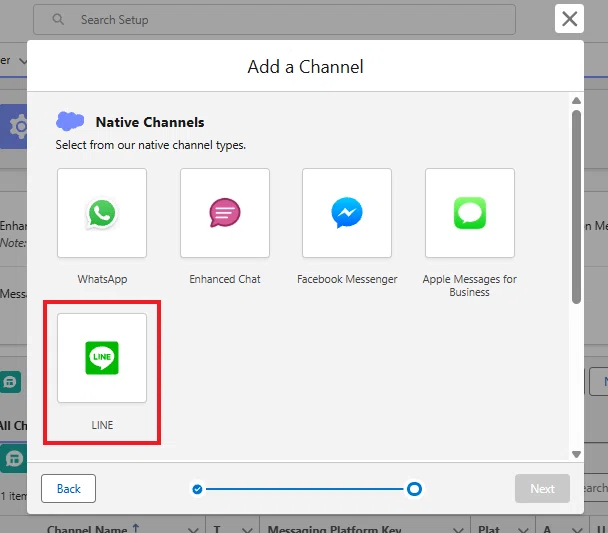
Task: Click the disabled Next button
Action: click(542, 488)
